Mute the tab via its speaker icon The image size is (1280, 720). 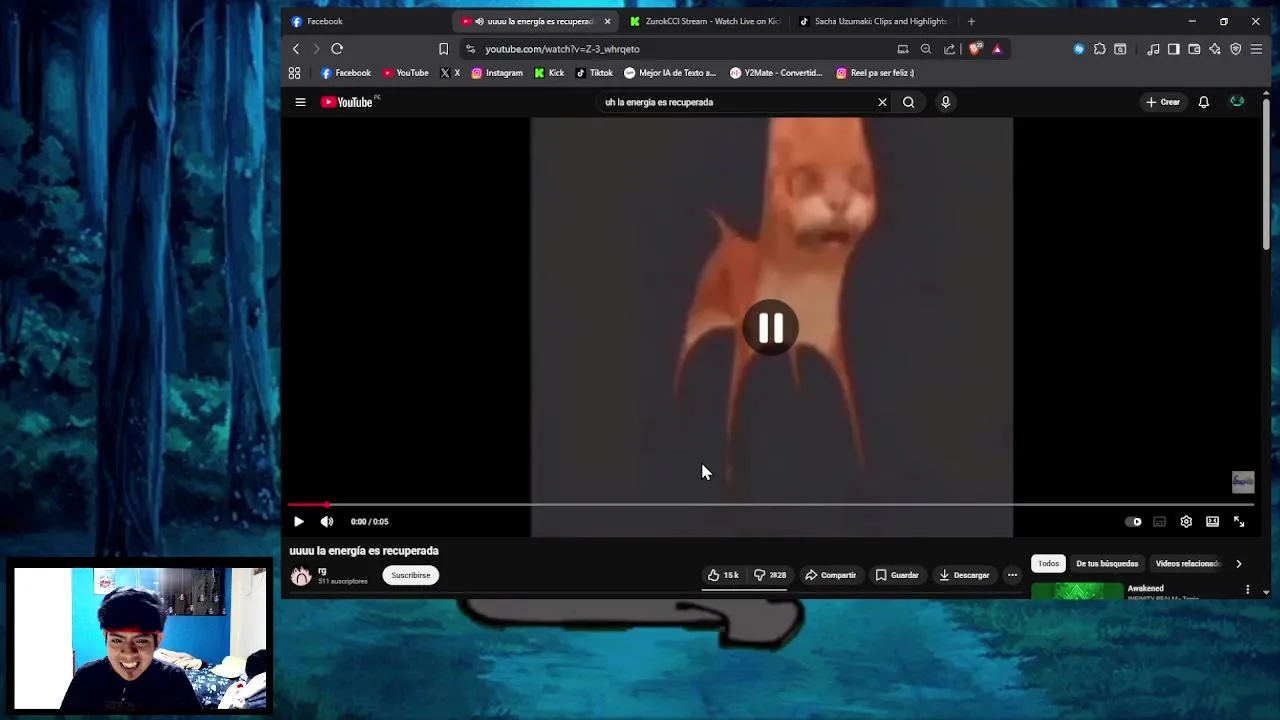479,21
